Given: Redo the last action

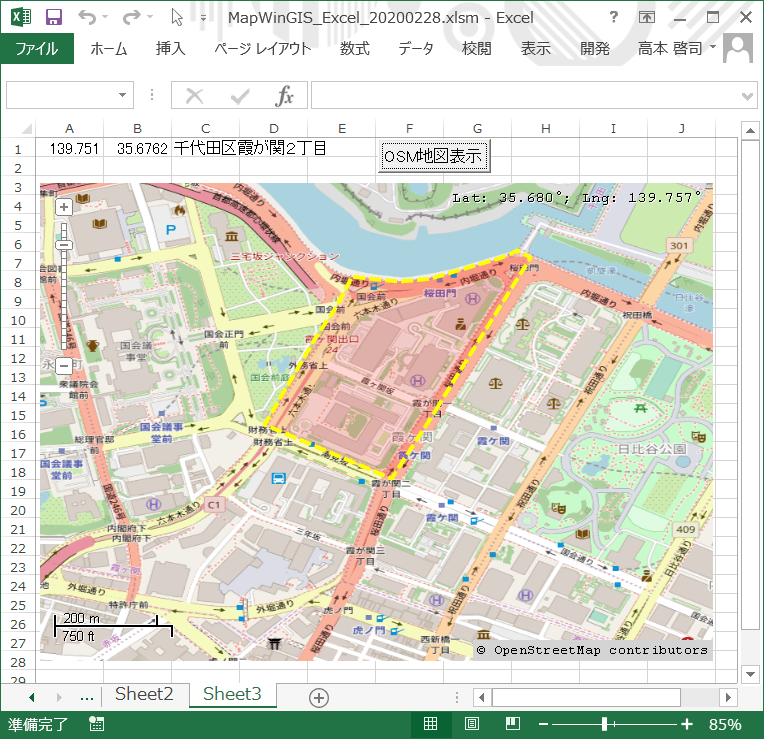Looking at the screenshot, I should pyautogui.click(x=132, y=18).
